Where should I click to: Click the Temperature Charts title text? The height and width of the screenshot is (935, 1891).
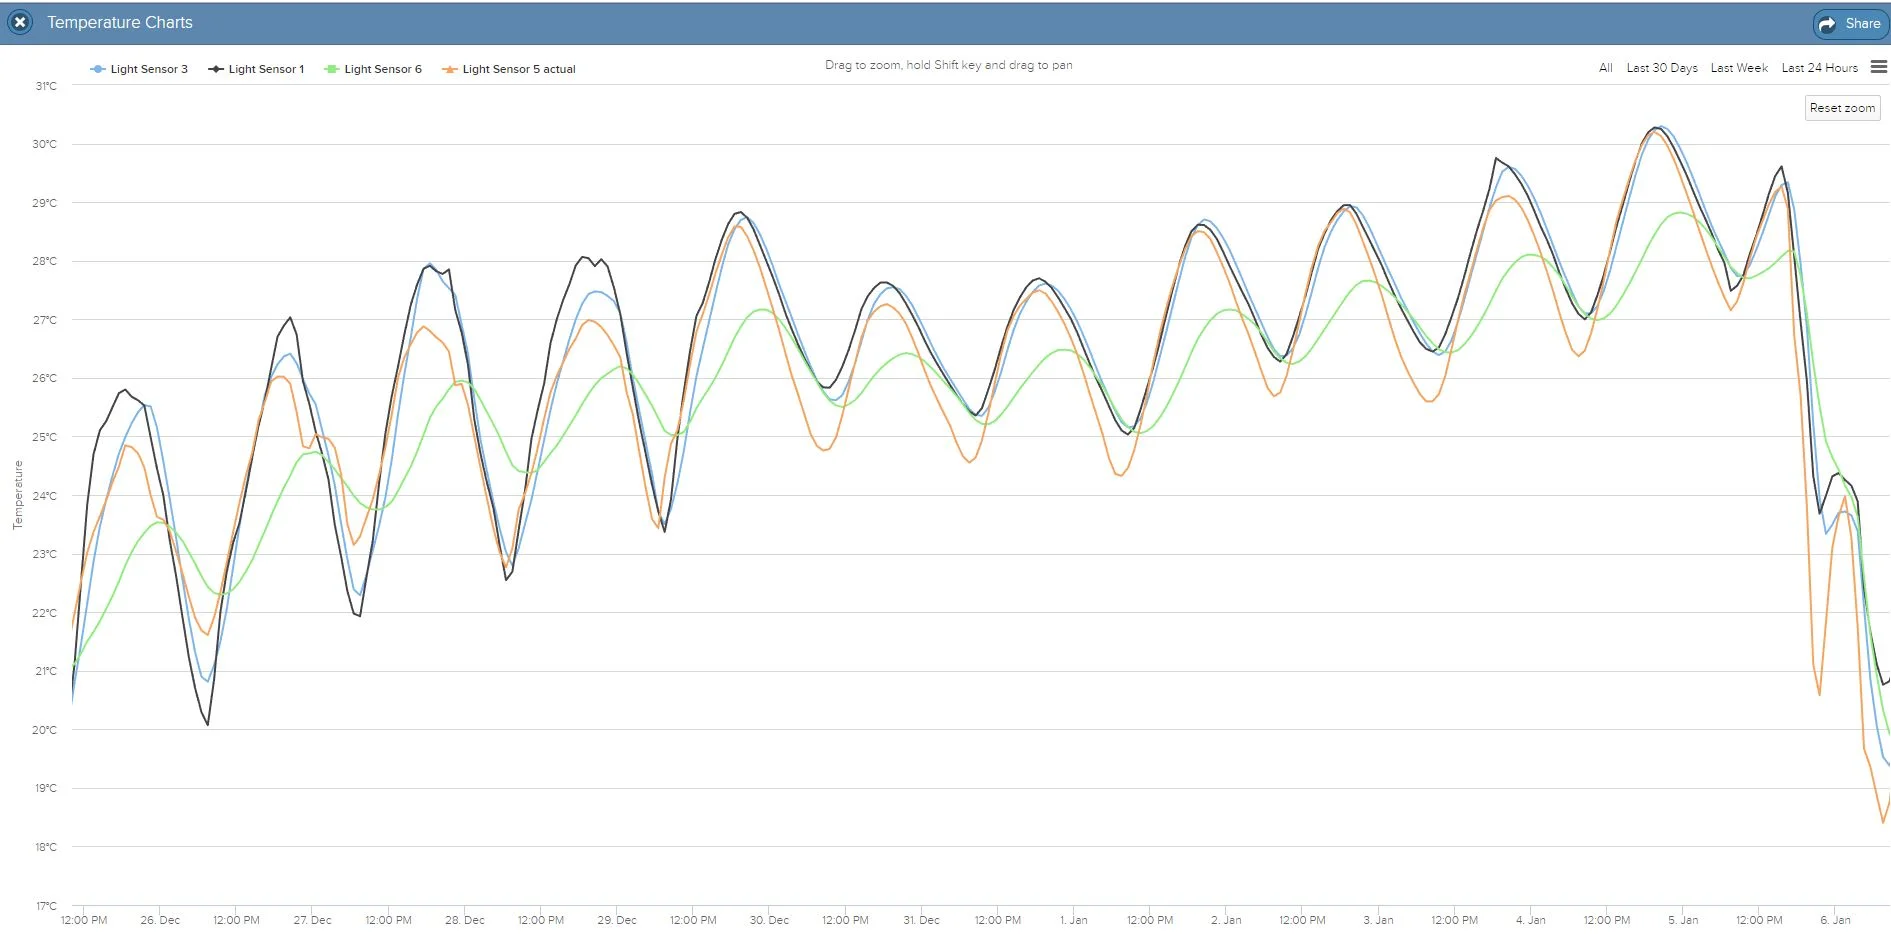[120, 22]
